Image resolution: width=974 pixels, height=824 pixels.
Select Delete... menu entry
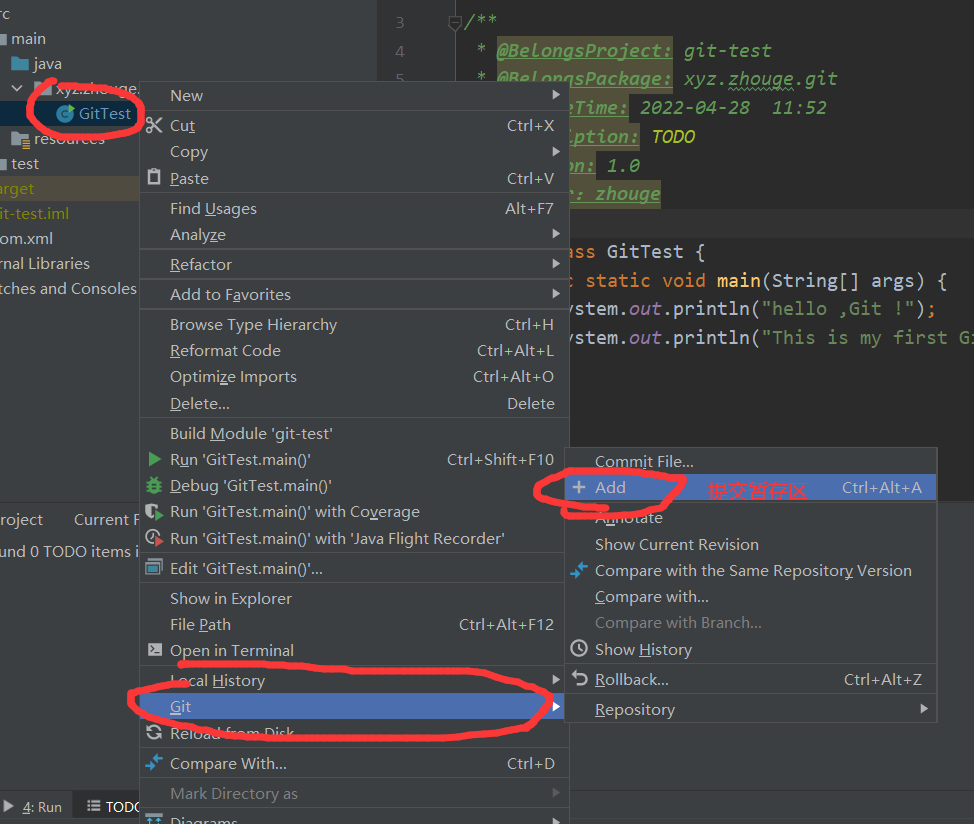tap(354, 404)
